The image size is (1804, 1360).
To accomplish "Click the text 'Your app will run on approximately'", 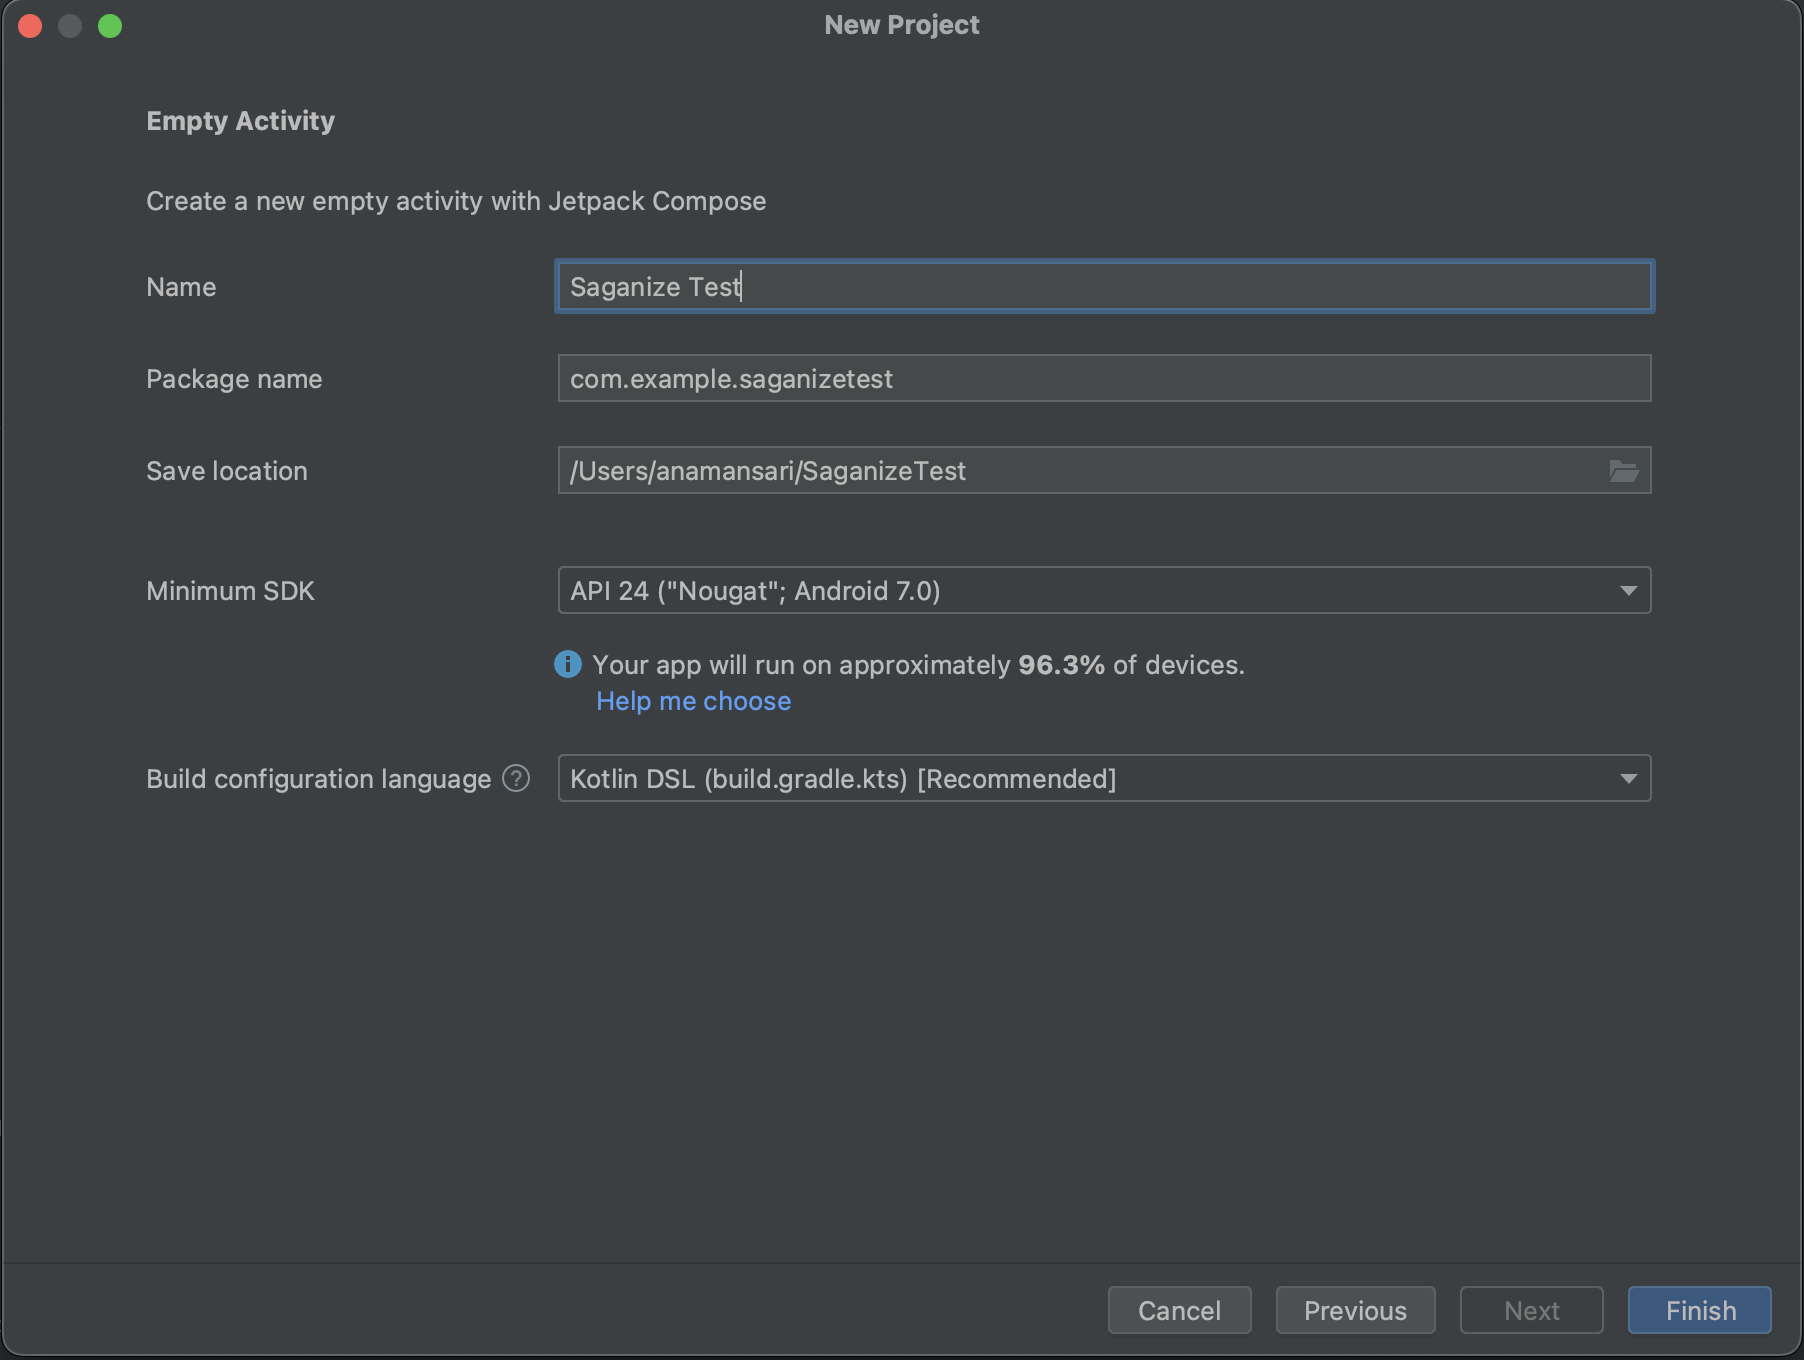I will (x=801, y=665).
